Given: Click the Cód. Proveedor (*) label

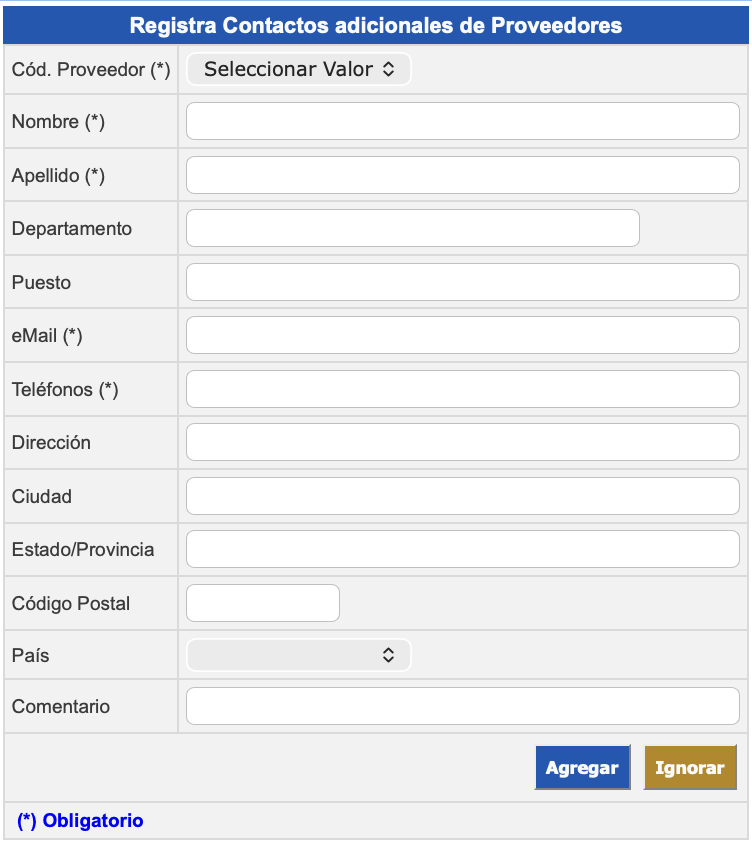Looking at the screenshot, I should [x=91, y=70].
